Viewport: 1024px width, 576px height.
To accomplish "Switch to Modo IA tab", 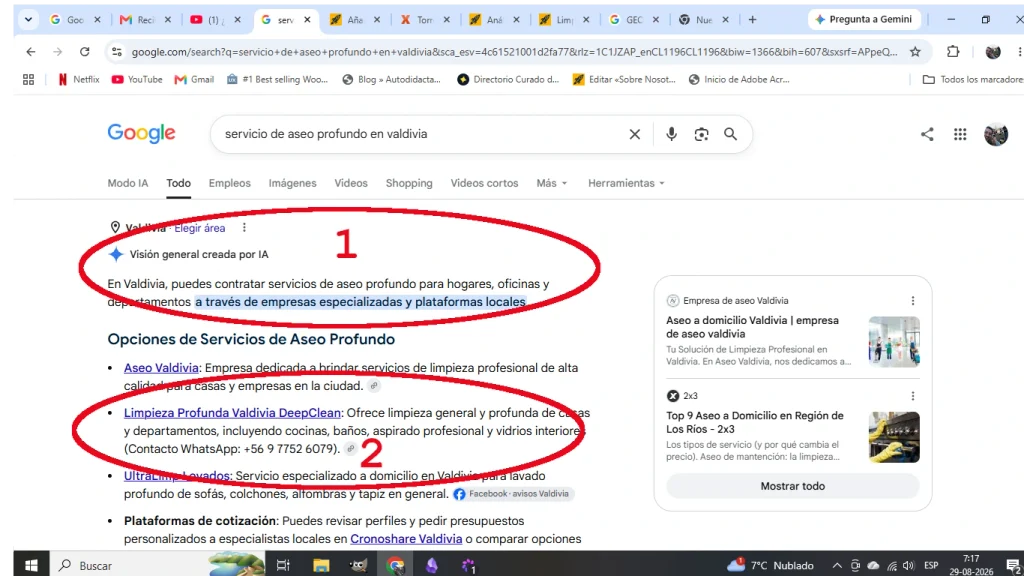I will 128,184.
